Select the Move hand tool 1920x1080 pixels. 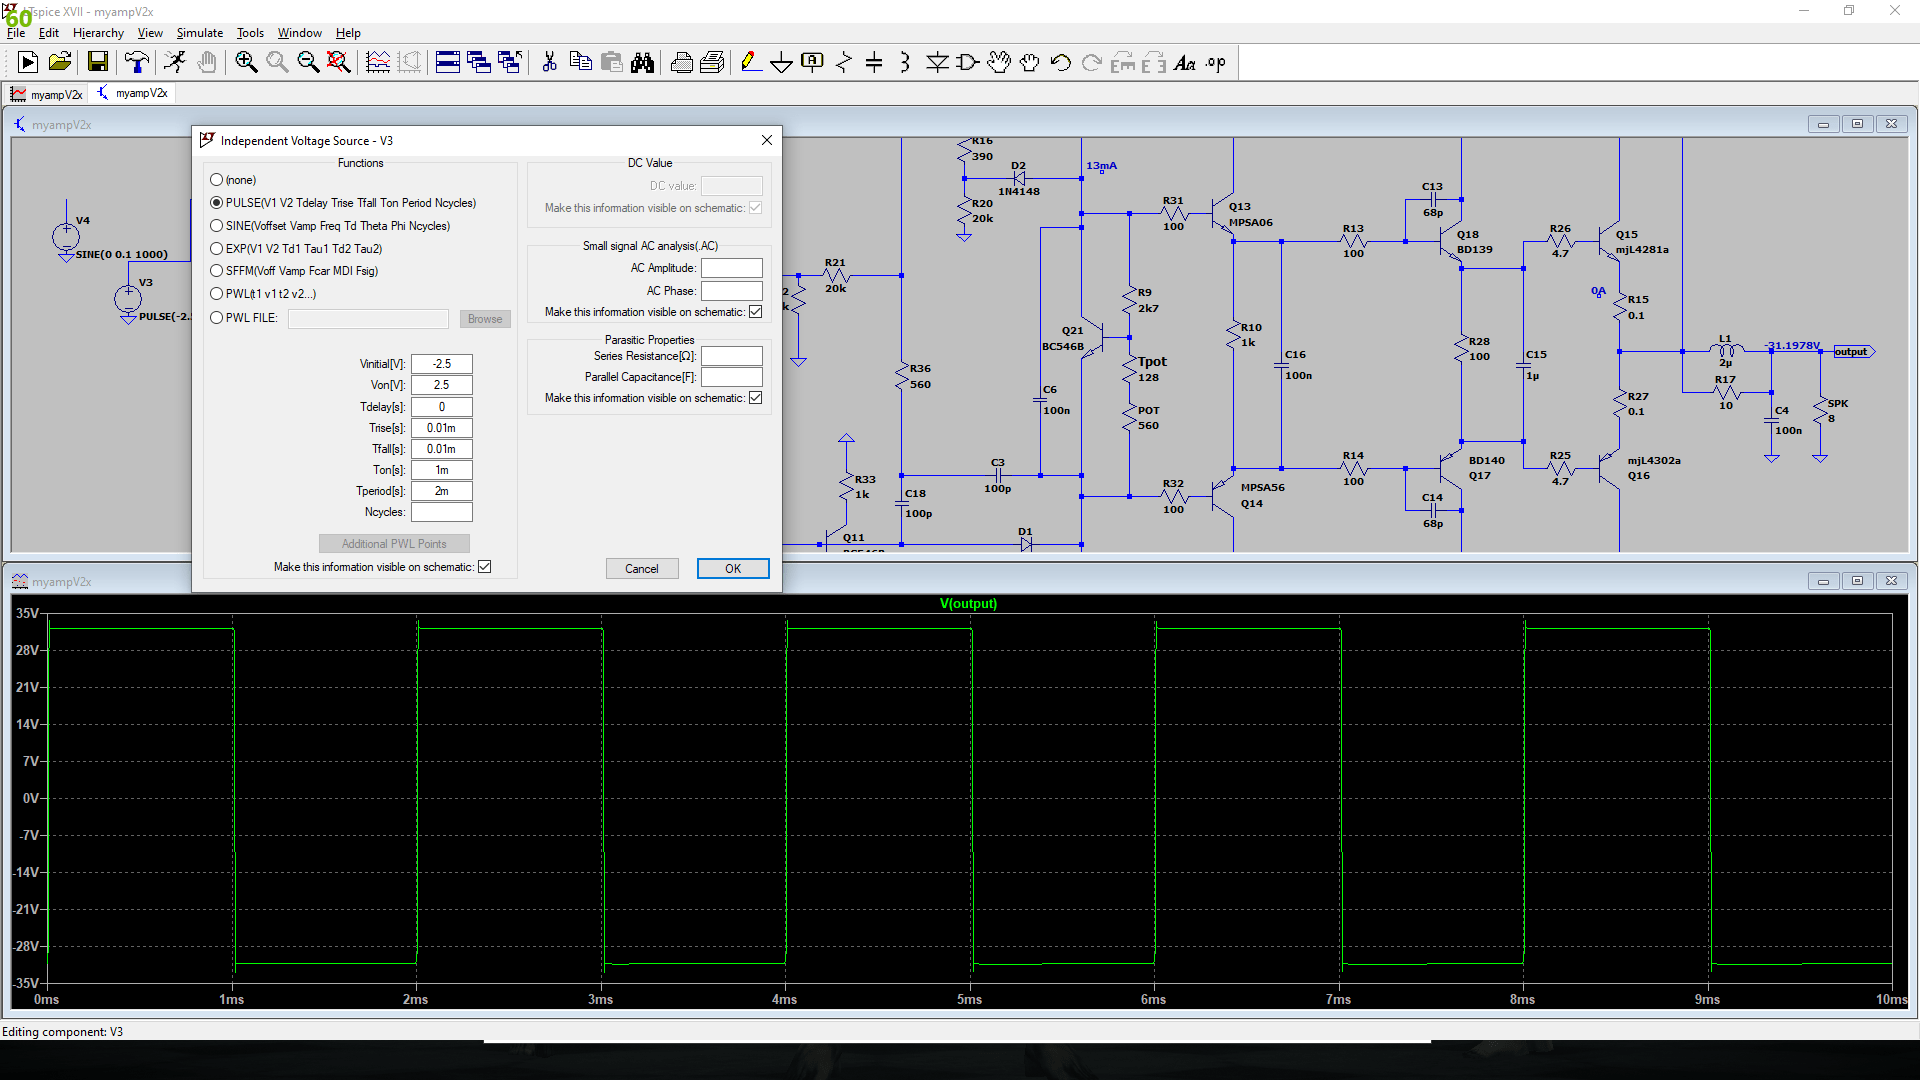point(998,63)
